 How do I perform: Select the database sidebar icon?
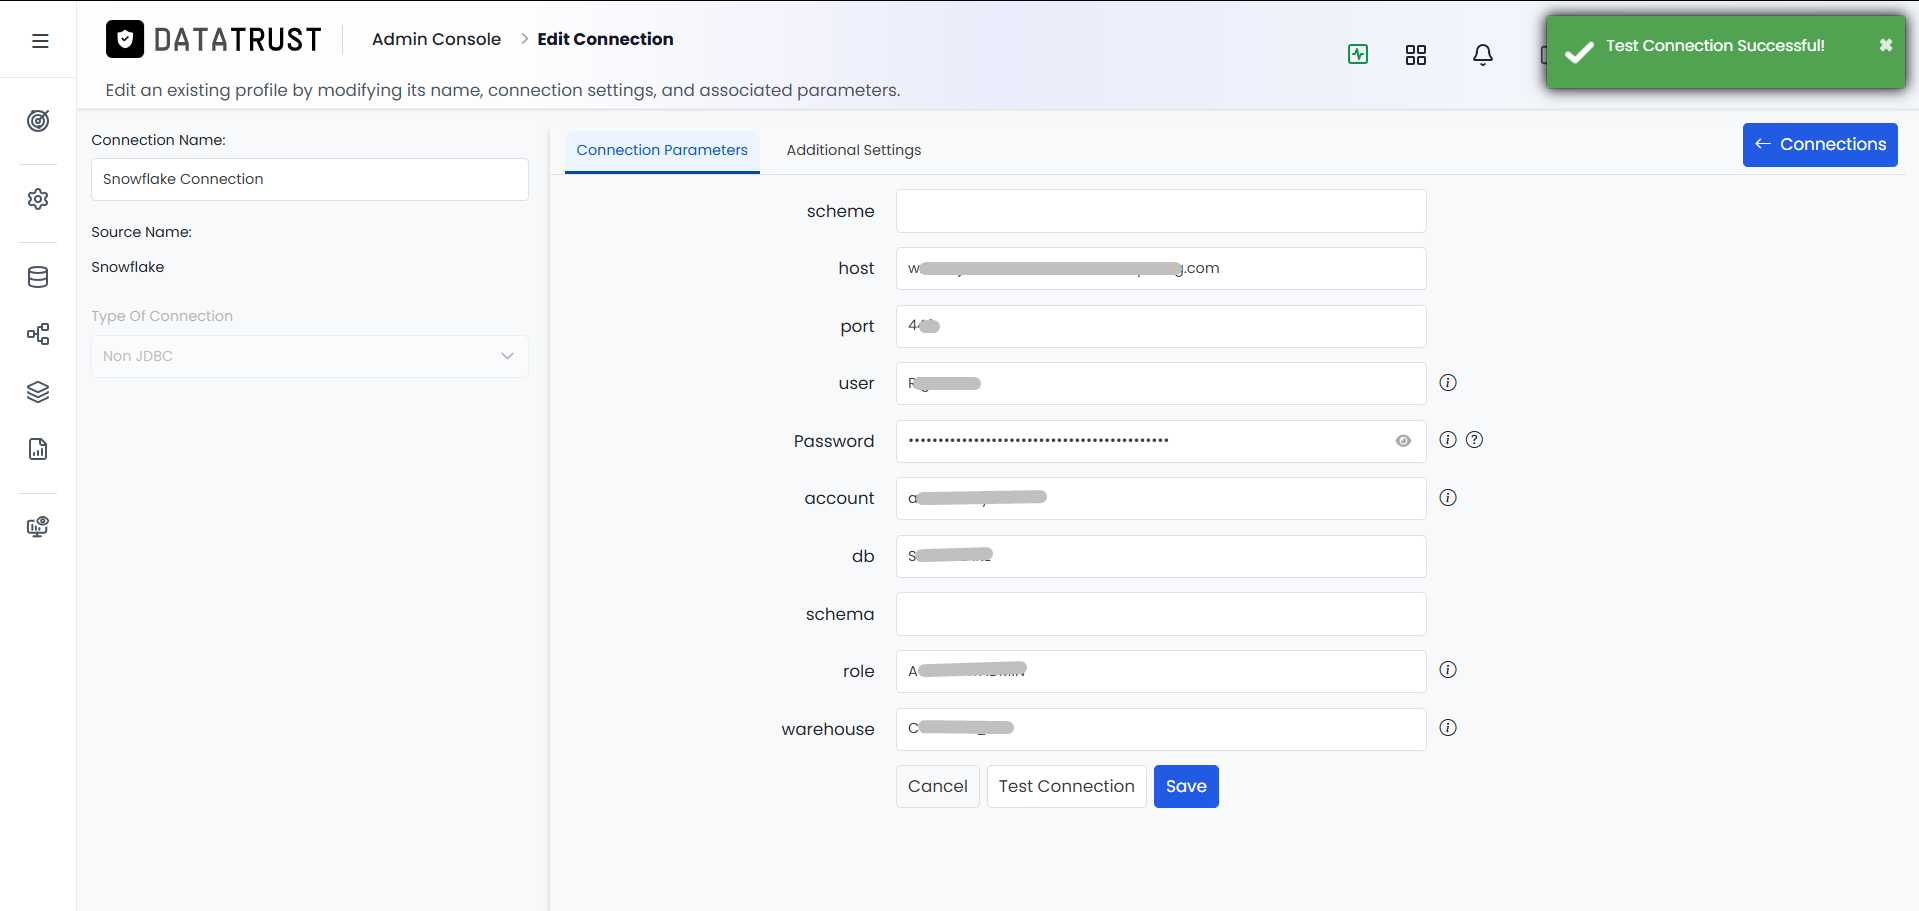point(38,277)
